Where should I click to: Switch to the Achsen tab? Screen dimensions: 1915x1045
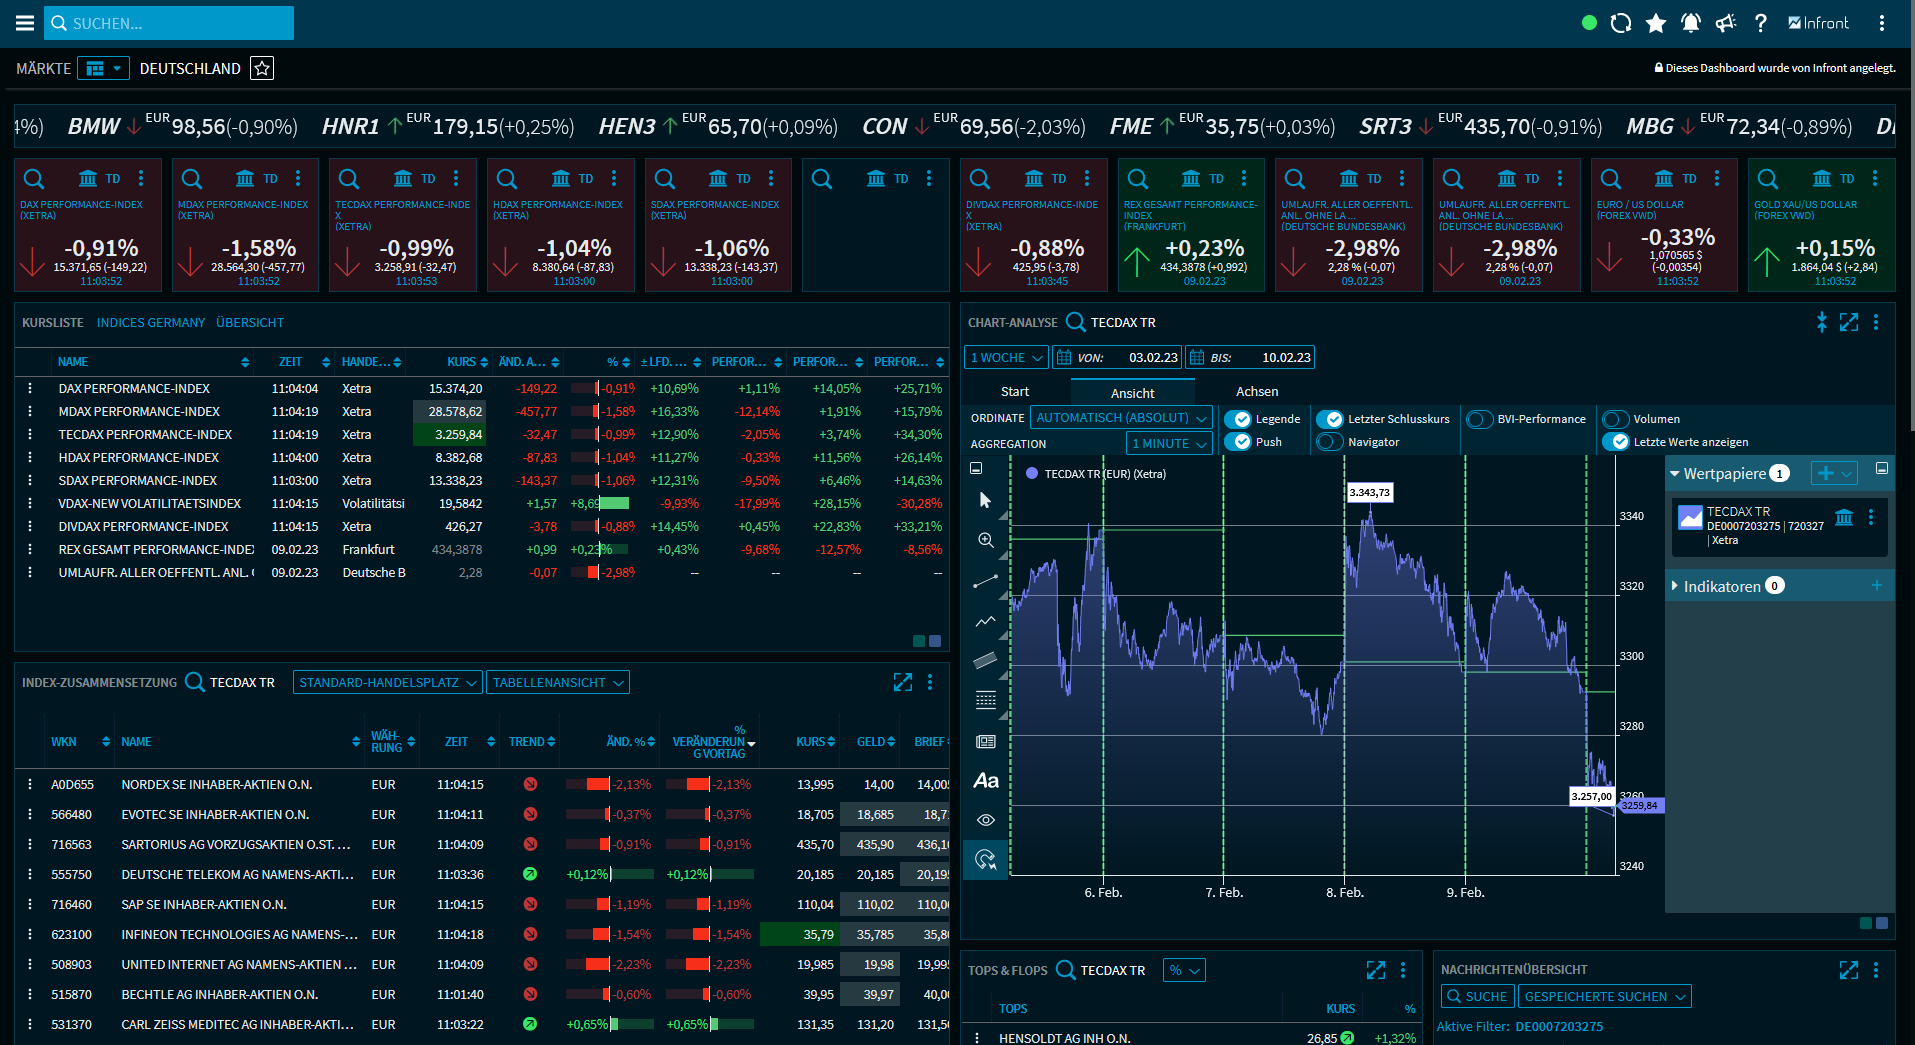[1256, 392]
